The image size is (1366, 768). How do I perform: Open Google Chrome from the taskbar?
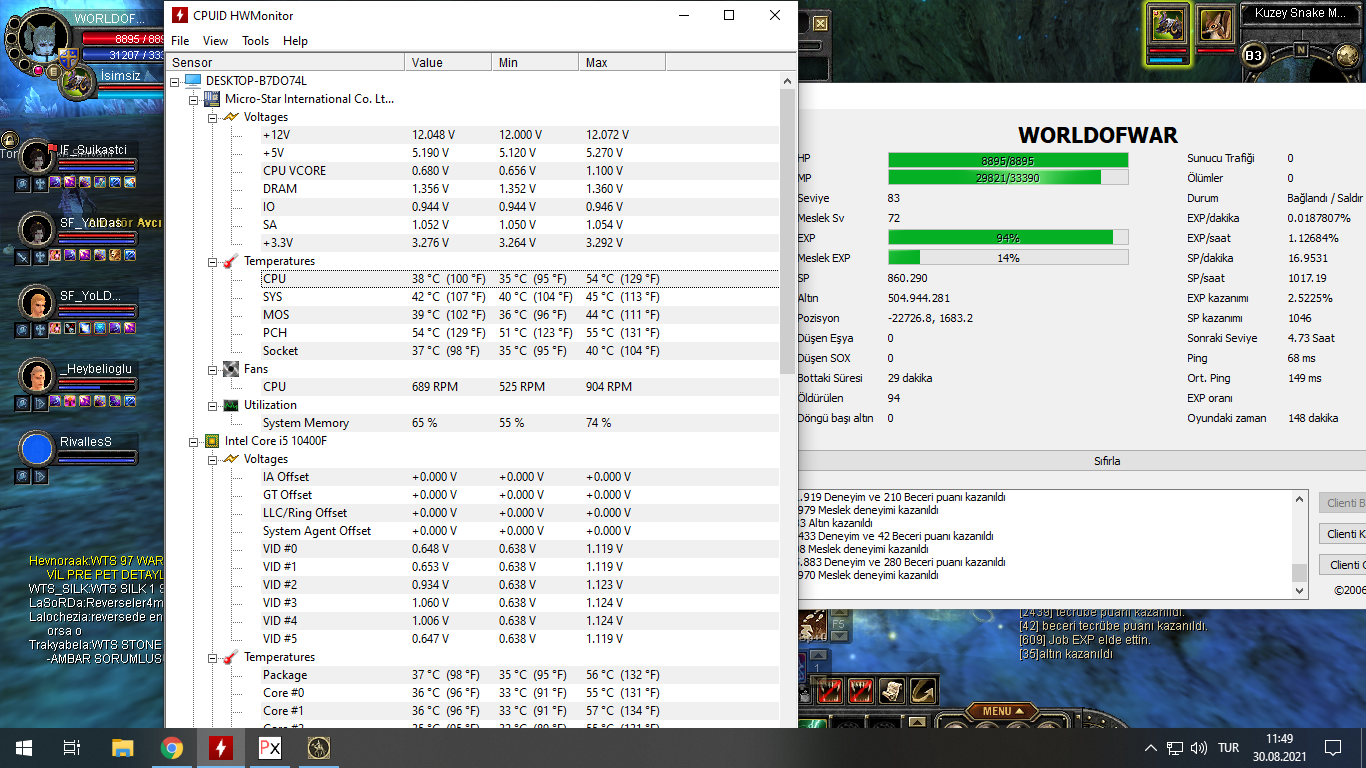(x=171, y=748)
